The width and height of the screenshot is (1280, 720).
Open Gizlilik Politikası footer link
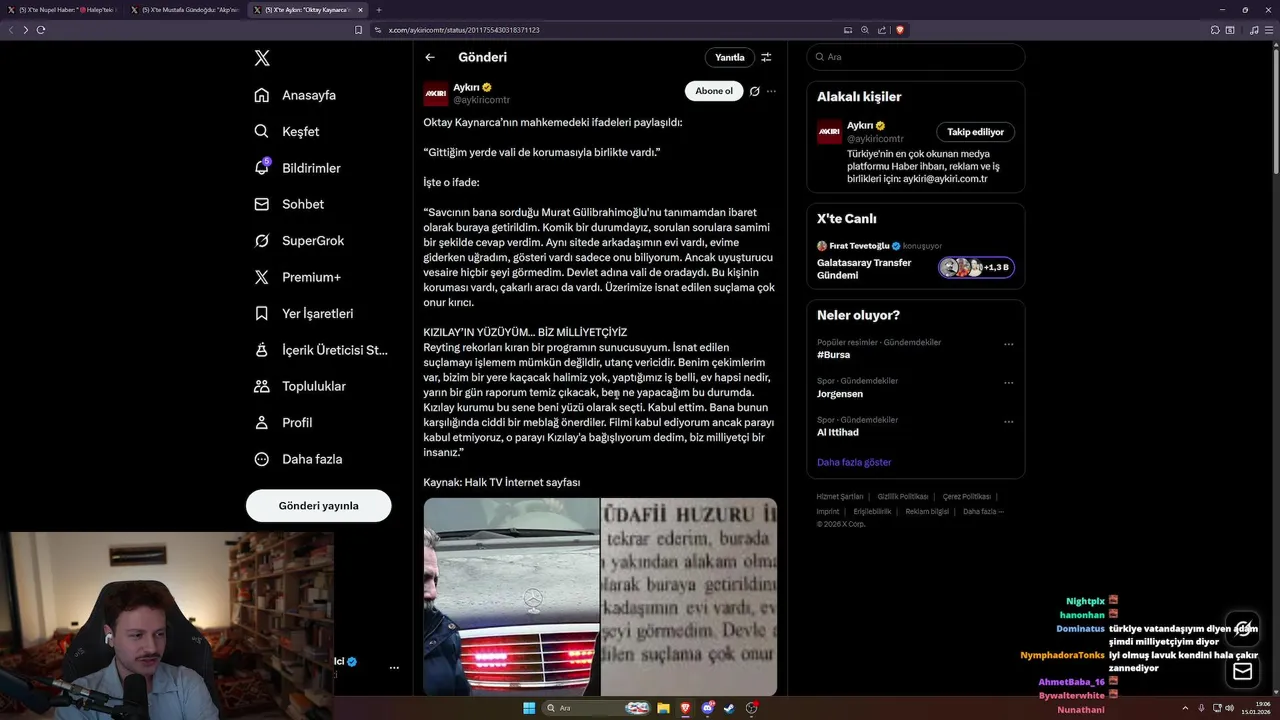903,496
